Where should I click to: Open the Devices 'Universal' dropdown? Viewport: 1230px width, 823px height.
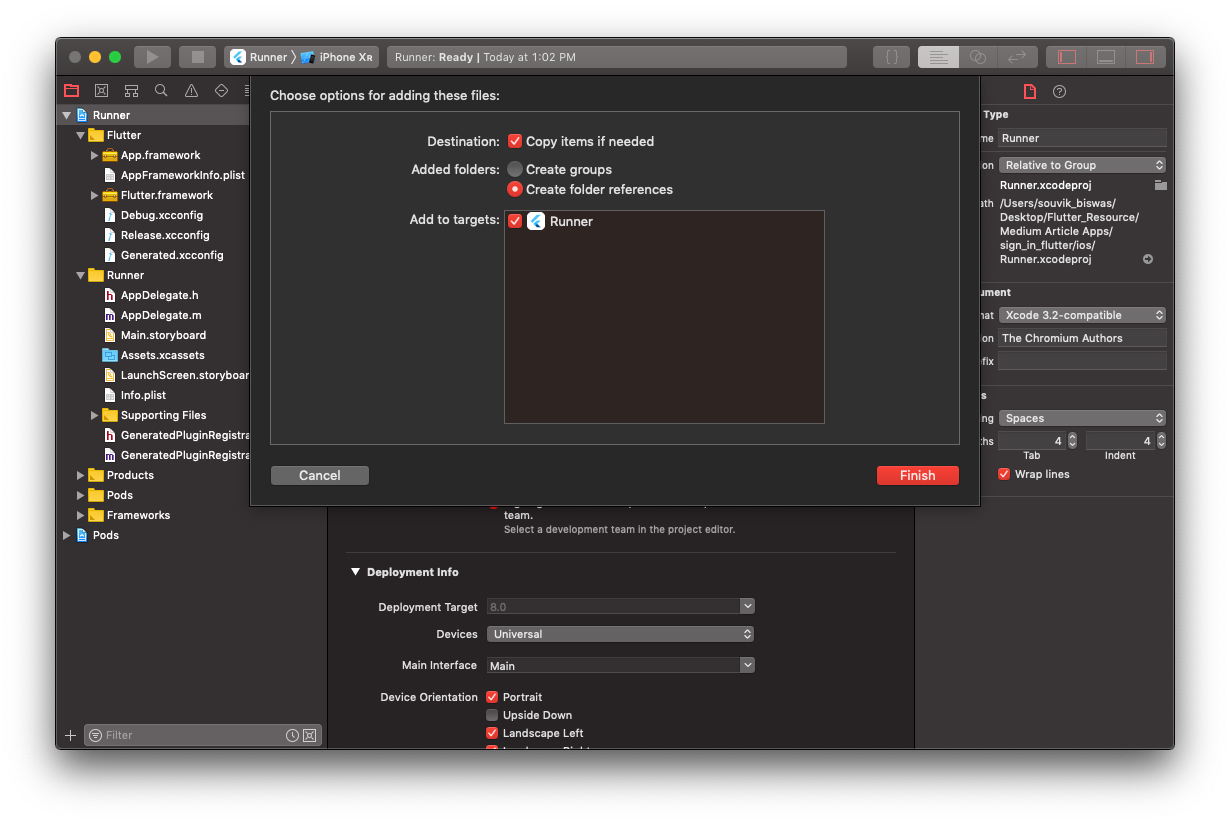620,634
